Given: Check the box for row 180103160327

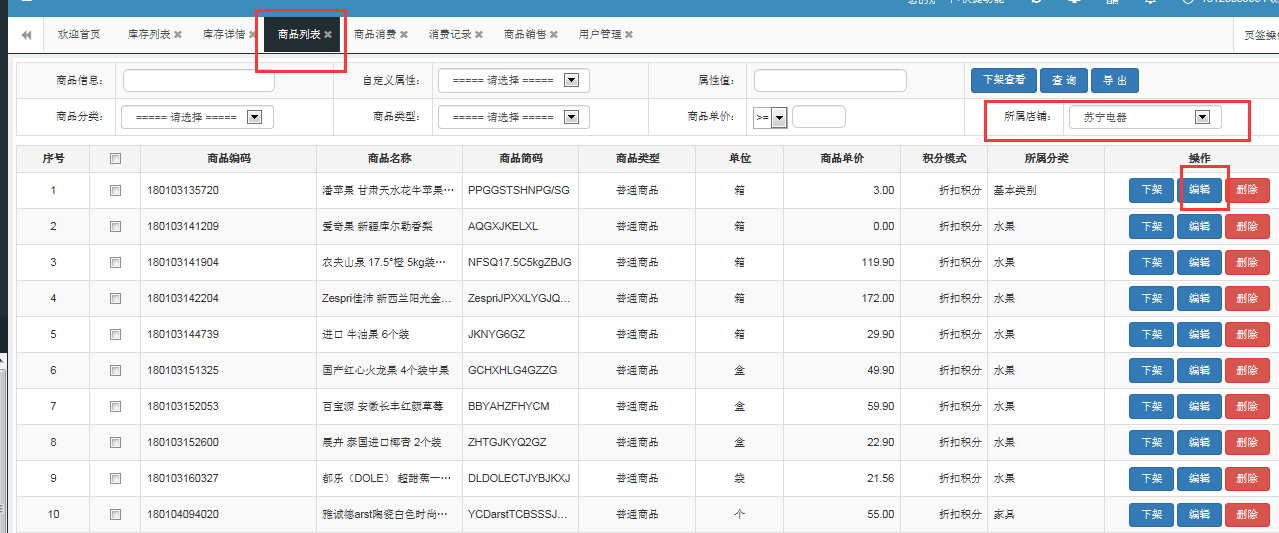Looking at the screenshot, I should pos(115,478).
